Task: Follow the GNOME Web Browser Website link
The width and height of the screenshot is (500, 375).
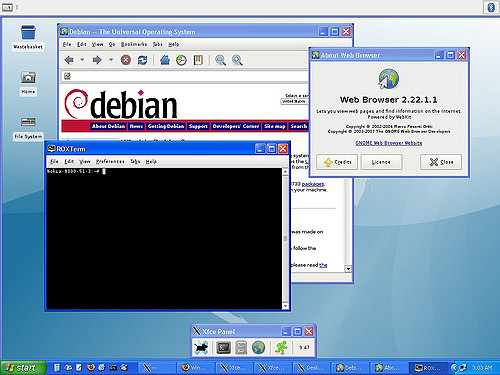Action: pos(389,143)
